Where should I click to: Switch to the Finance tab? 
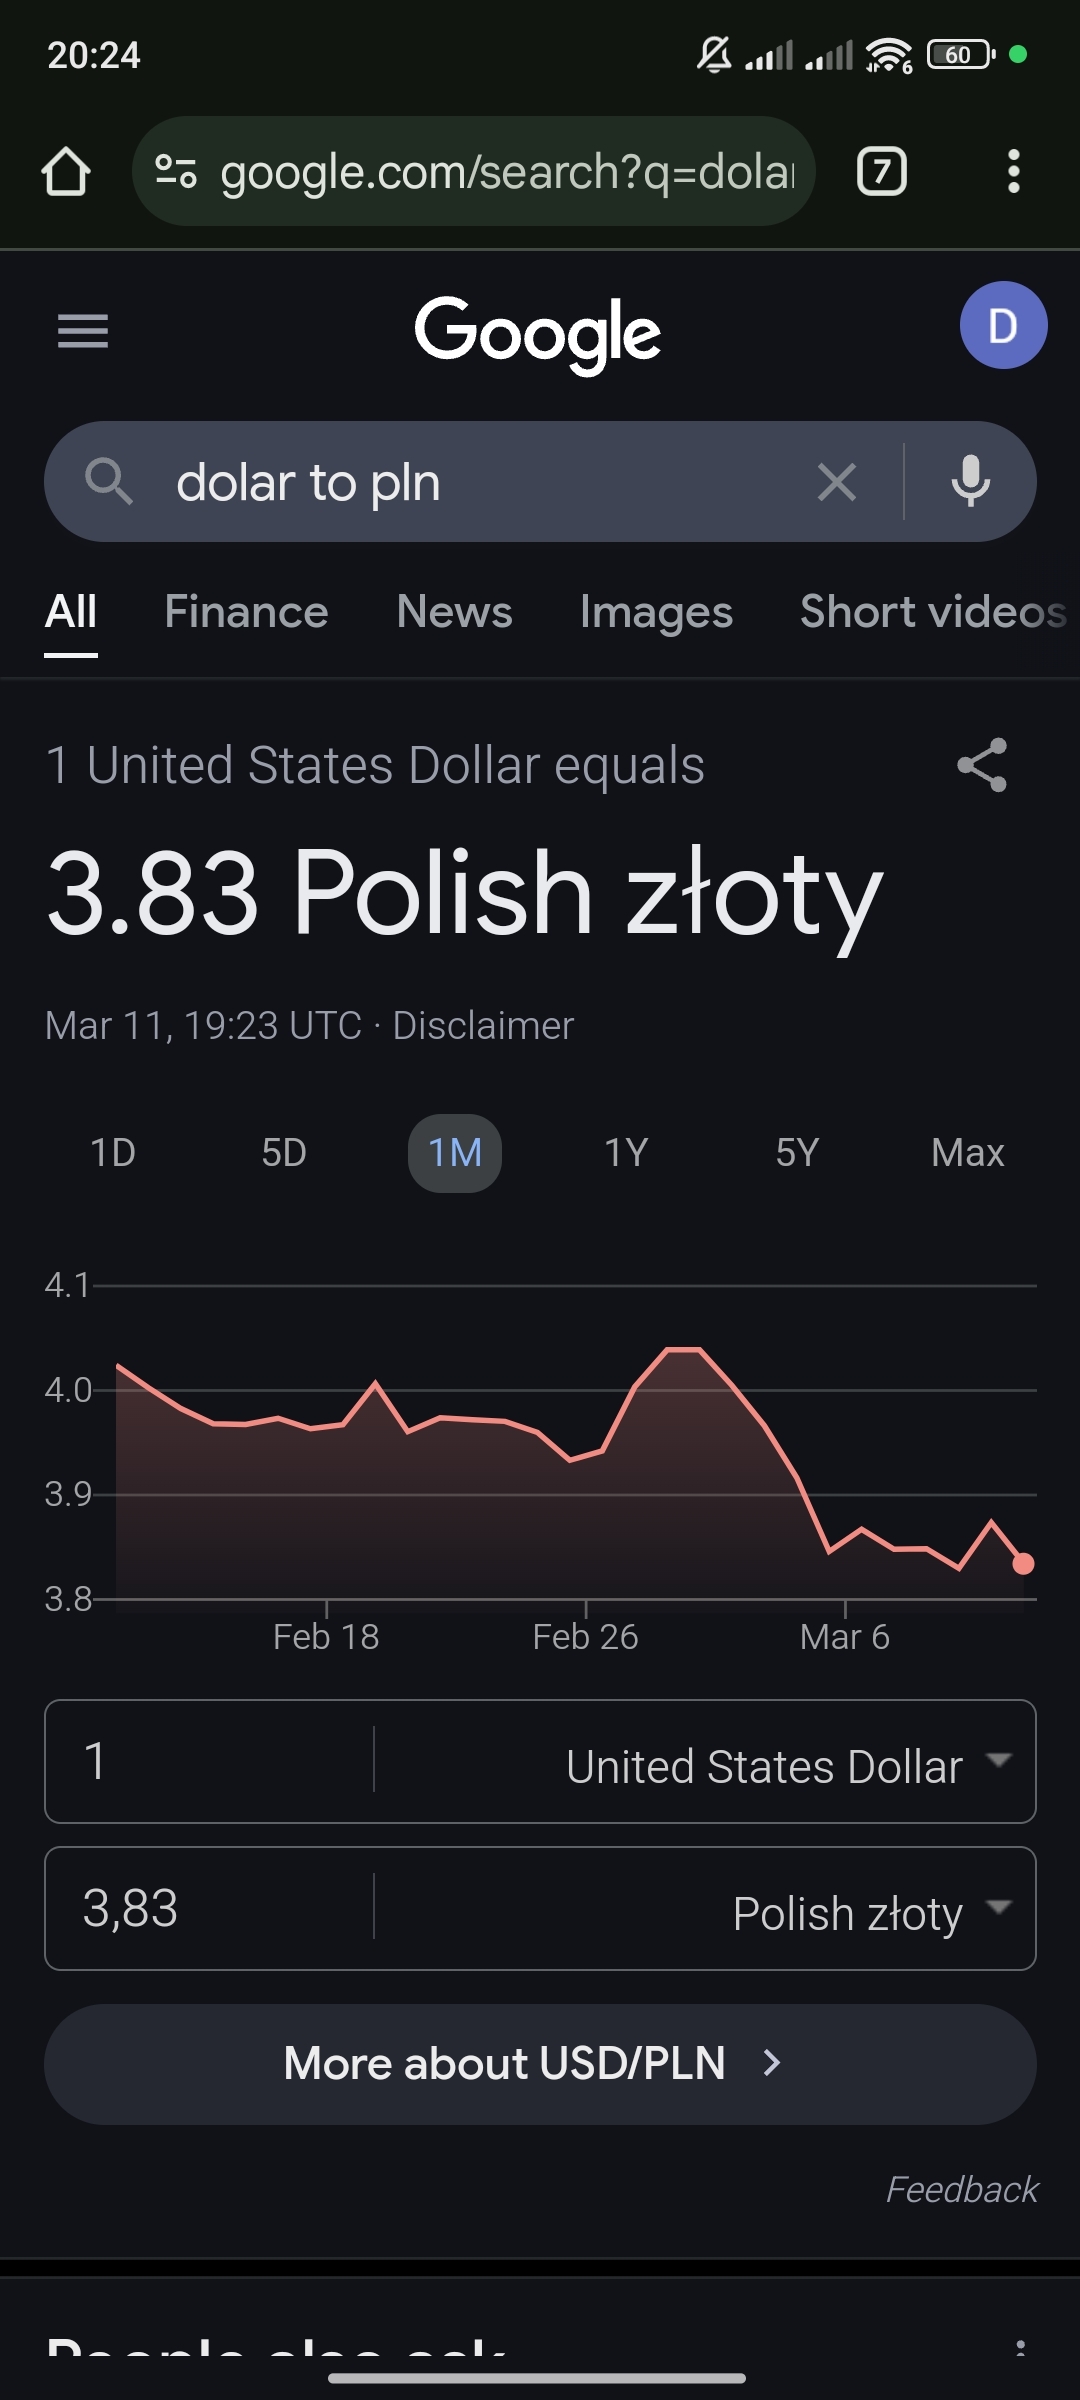[x=246, y=612]
